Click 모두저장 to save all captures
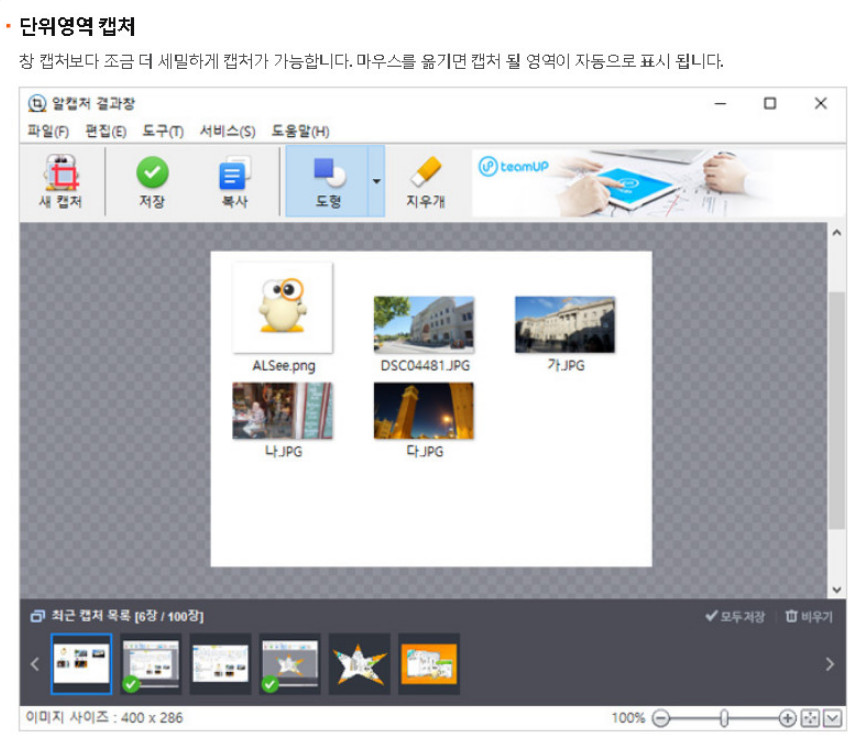 point(735,616)
